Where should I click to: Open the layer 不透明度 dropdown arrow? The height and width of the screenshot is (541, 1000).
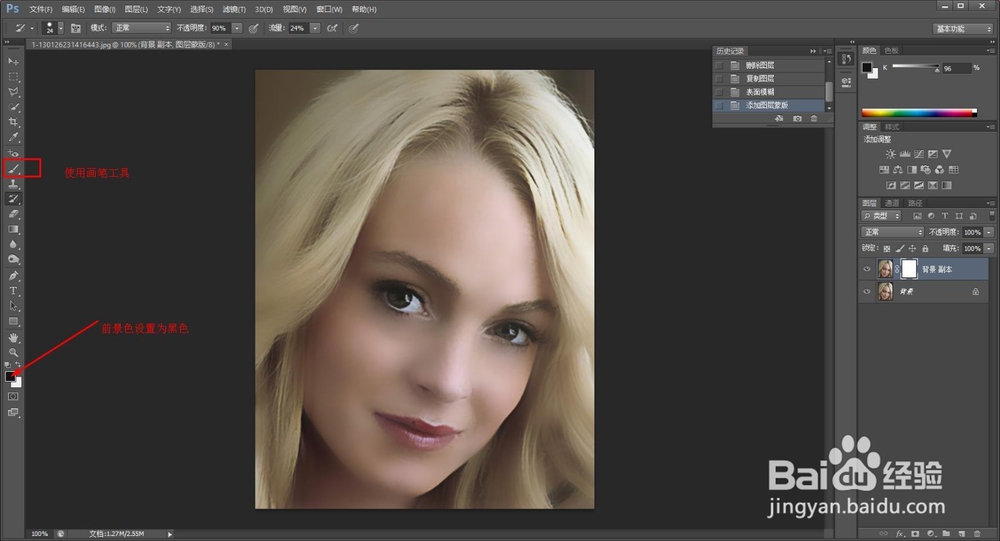[x=989, y=232]
